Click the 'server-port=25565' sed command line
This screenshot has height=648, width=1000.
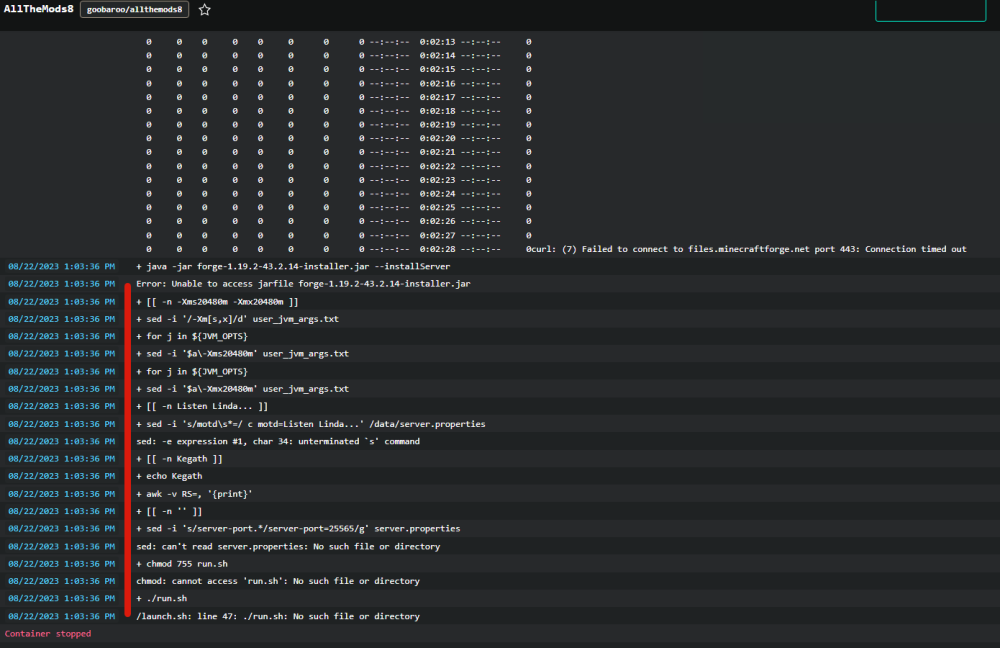(298, 529)
